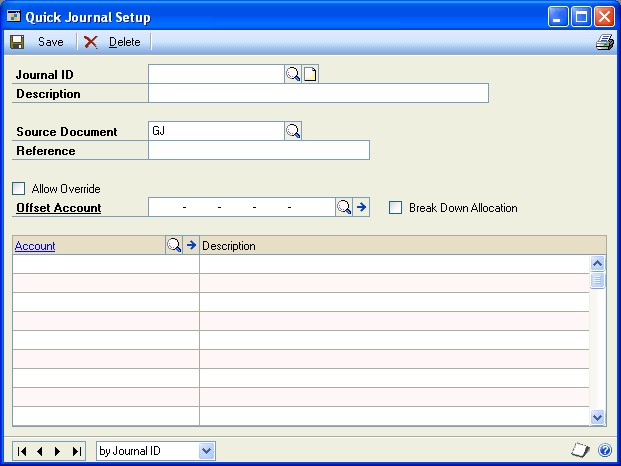
Task: Open Offset Account lookup magnifier
Action: click(x=344, y=207)
